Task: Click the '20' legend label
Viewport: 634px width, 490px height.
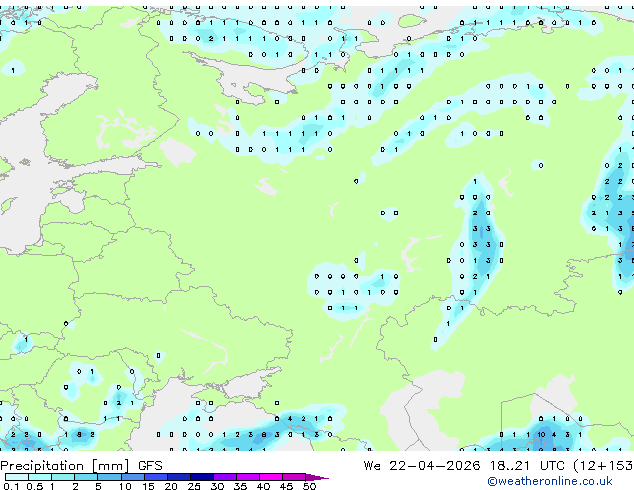Action: point(171,486)
